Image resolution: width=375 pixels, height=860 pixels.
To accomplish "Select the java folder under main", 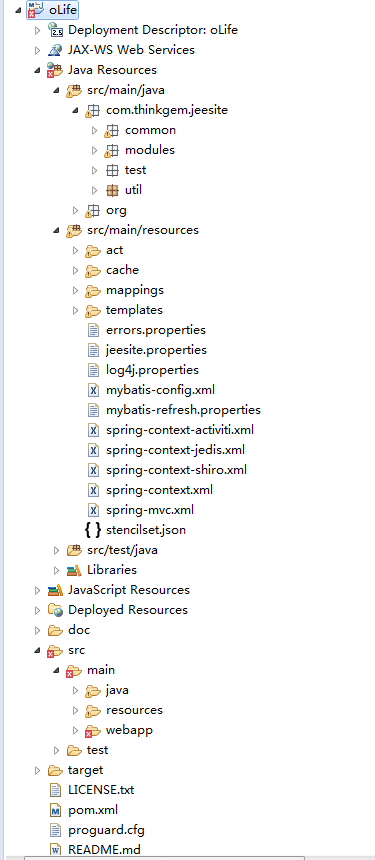I will click(x=117, y=691).
